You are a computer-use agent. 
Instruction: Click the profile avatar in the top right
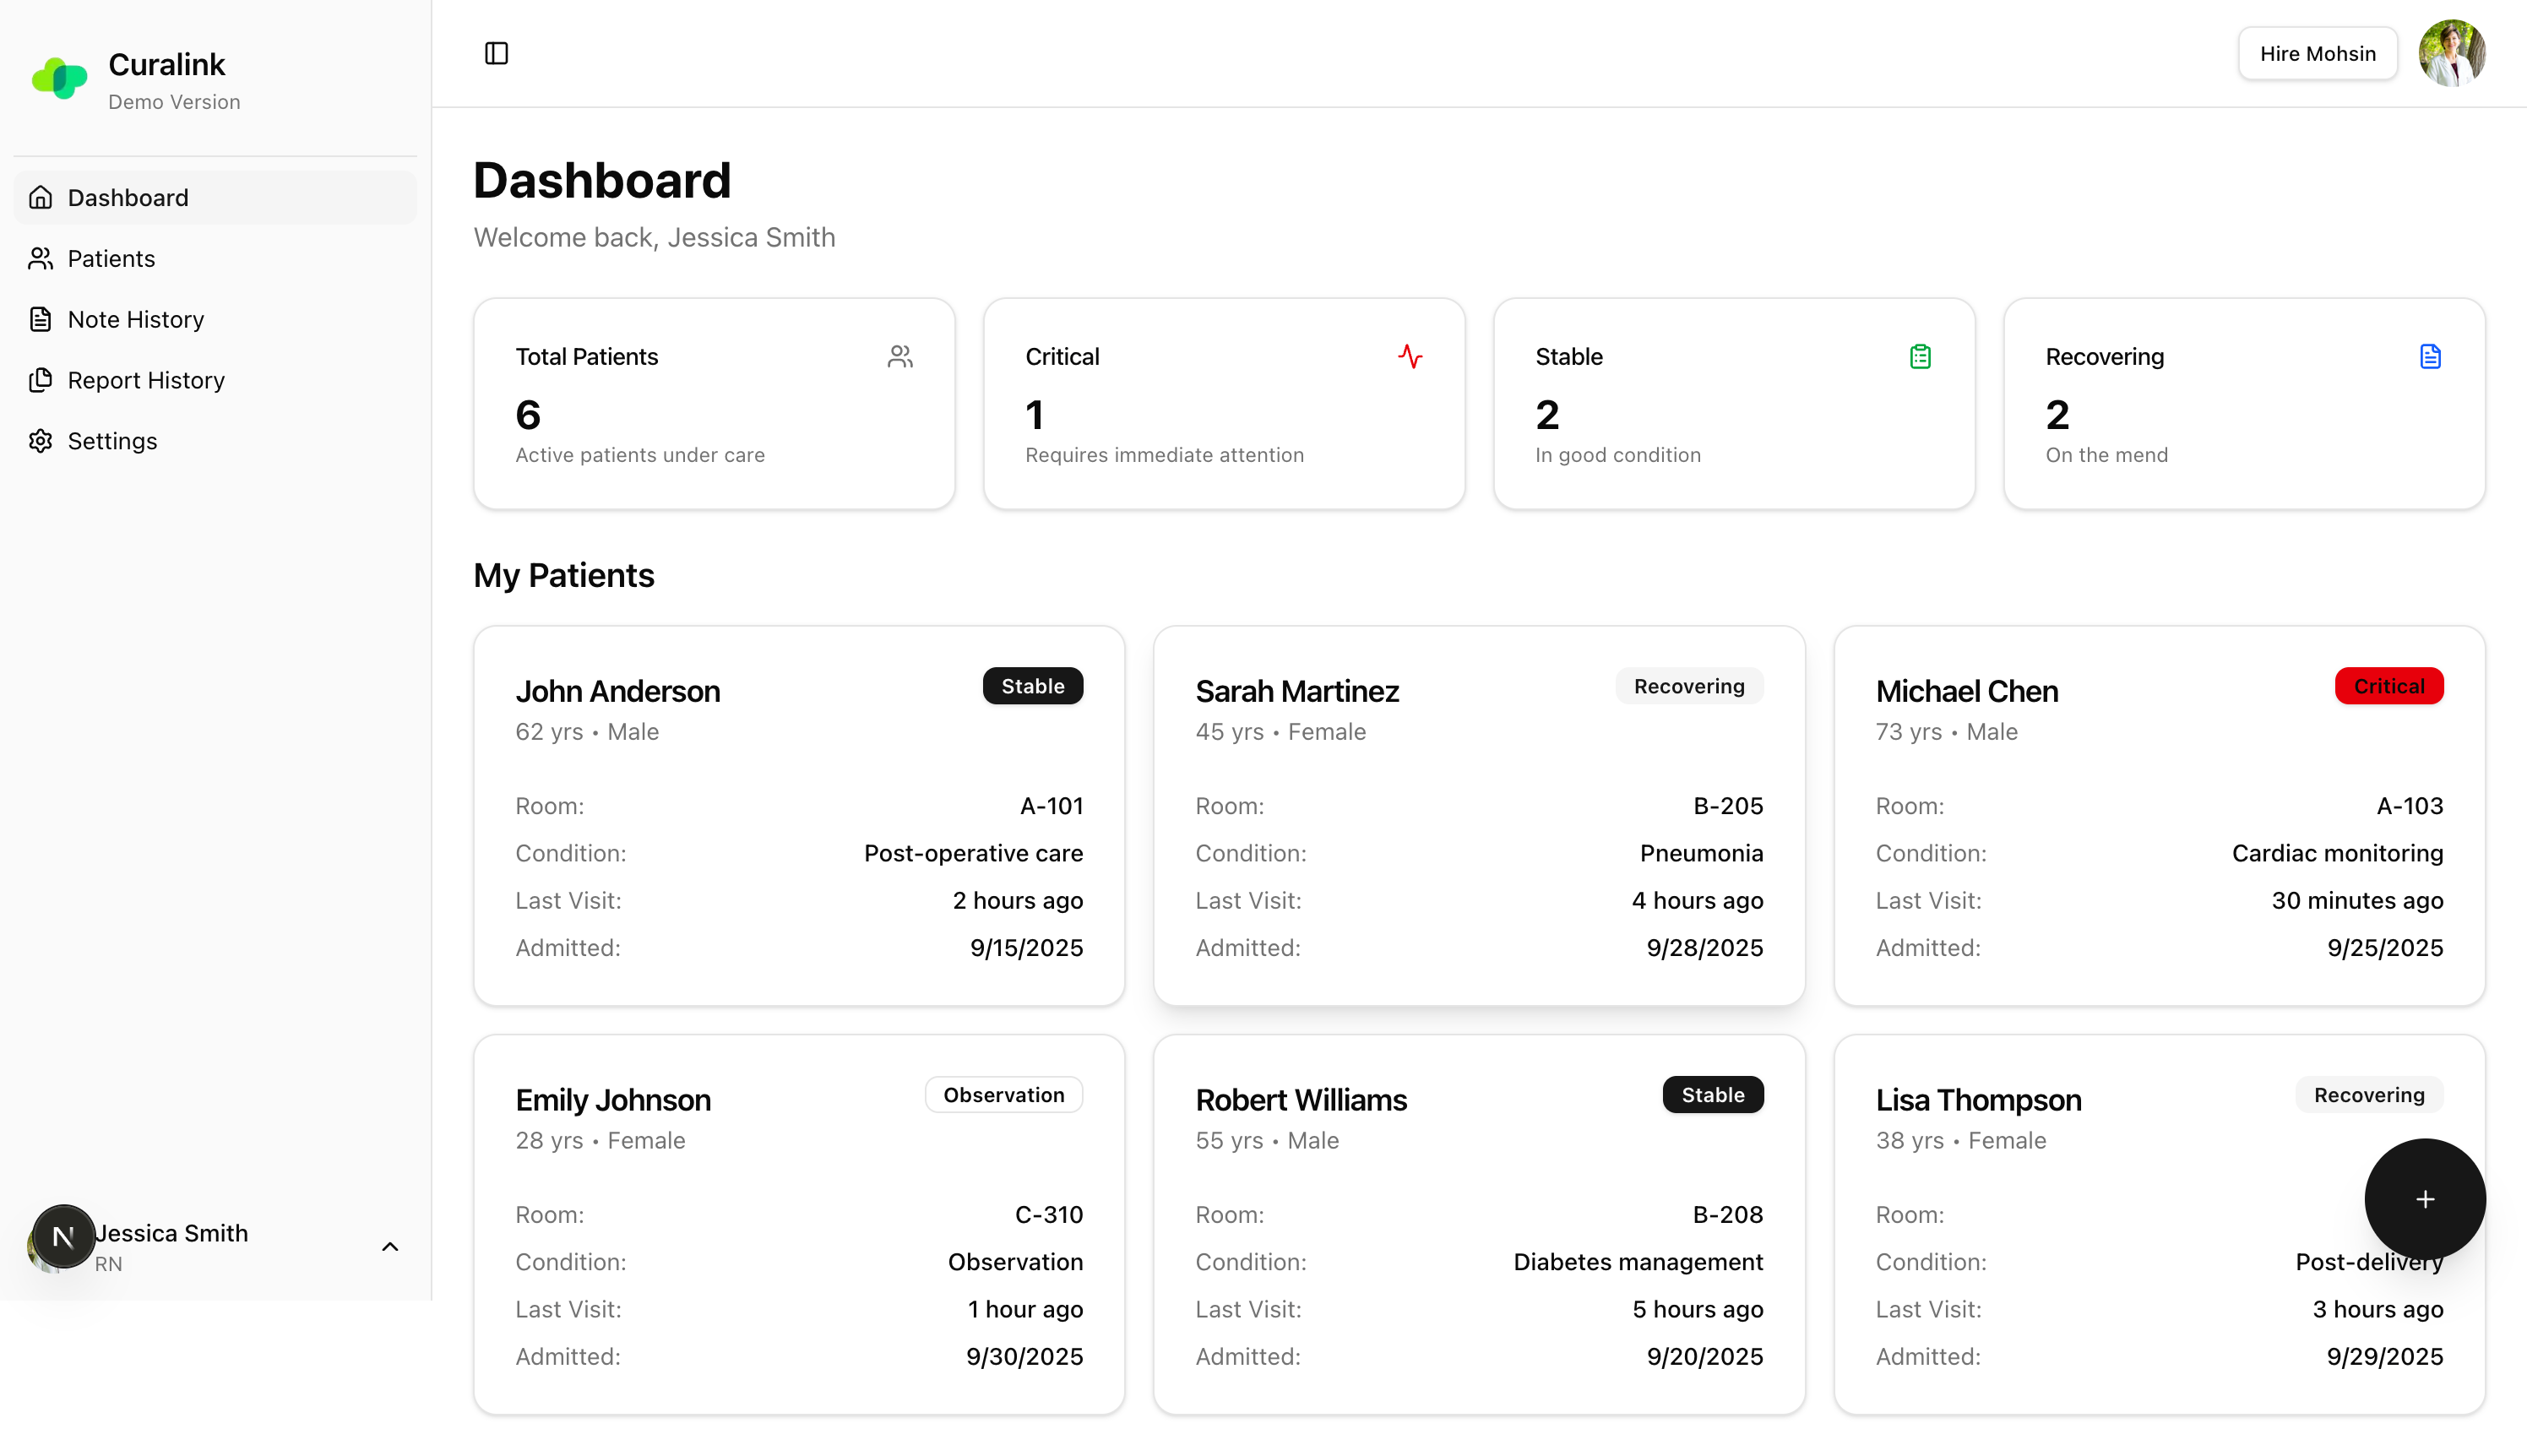coord(2452,53)
